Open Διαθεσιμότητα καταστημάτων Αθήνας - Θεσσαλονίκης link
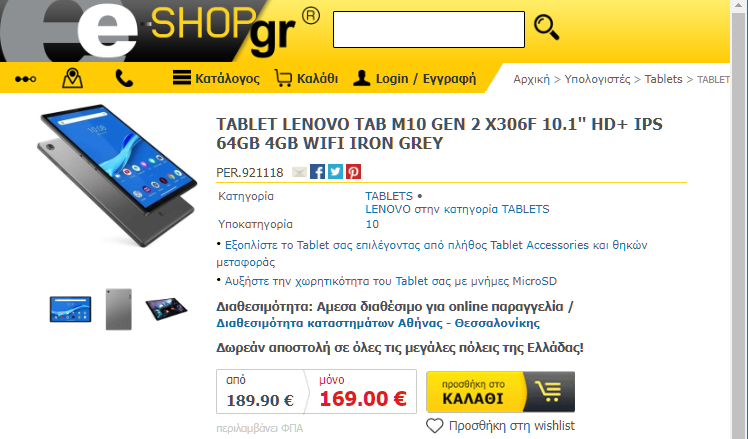This screenshot has width=748, height=439. [x=378, y=323]
